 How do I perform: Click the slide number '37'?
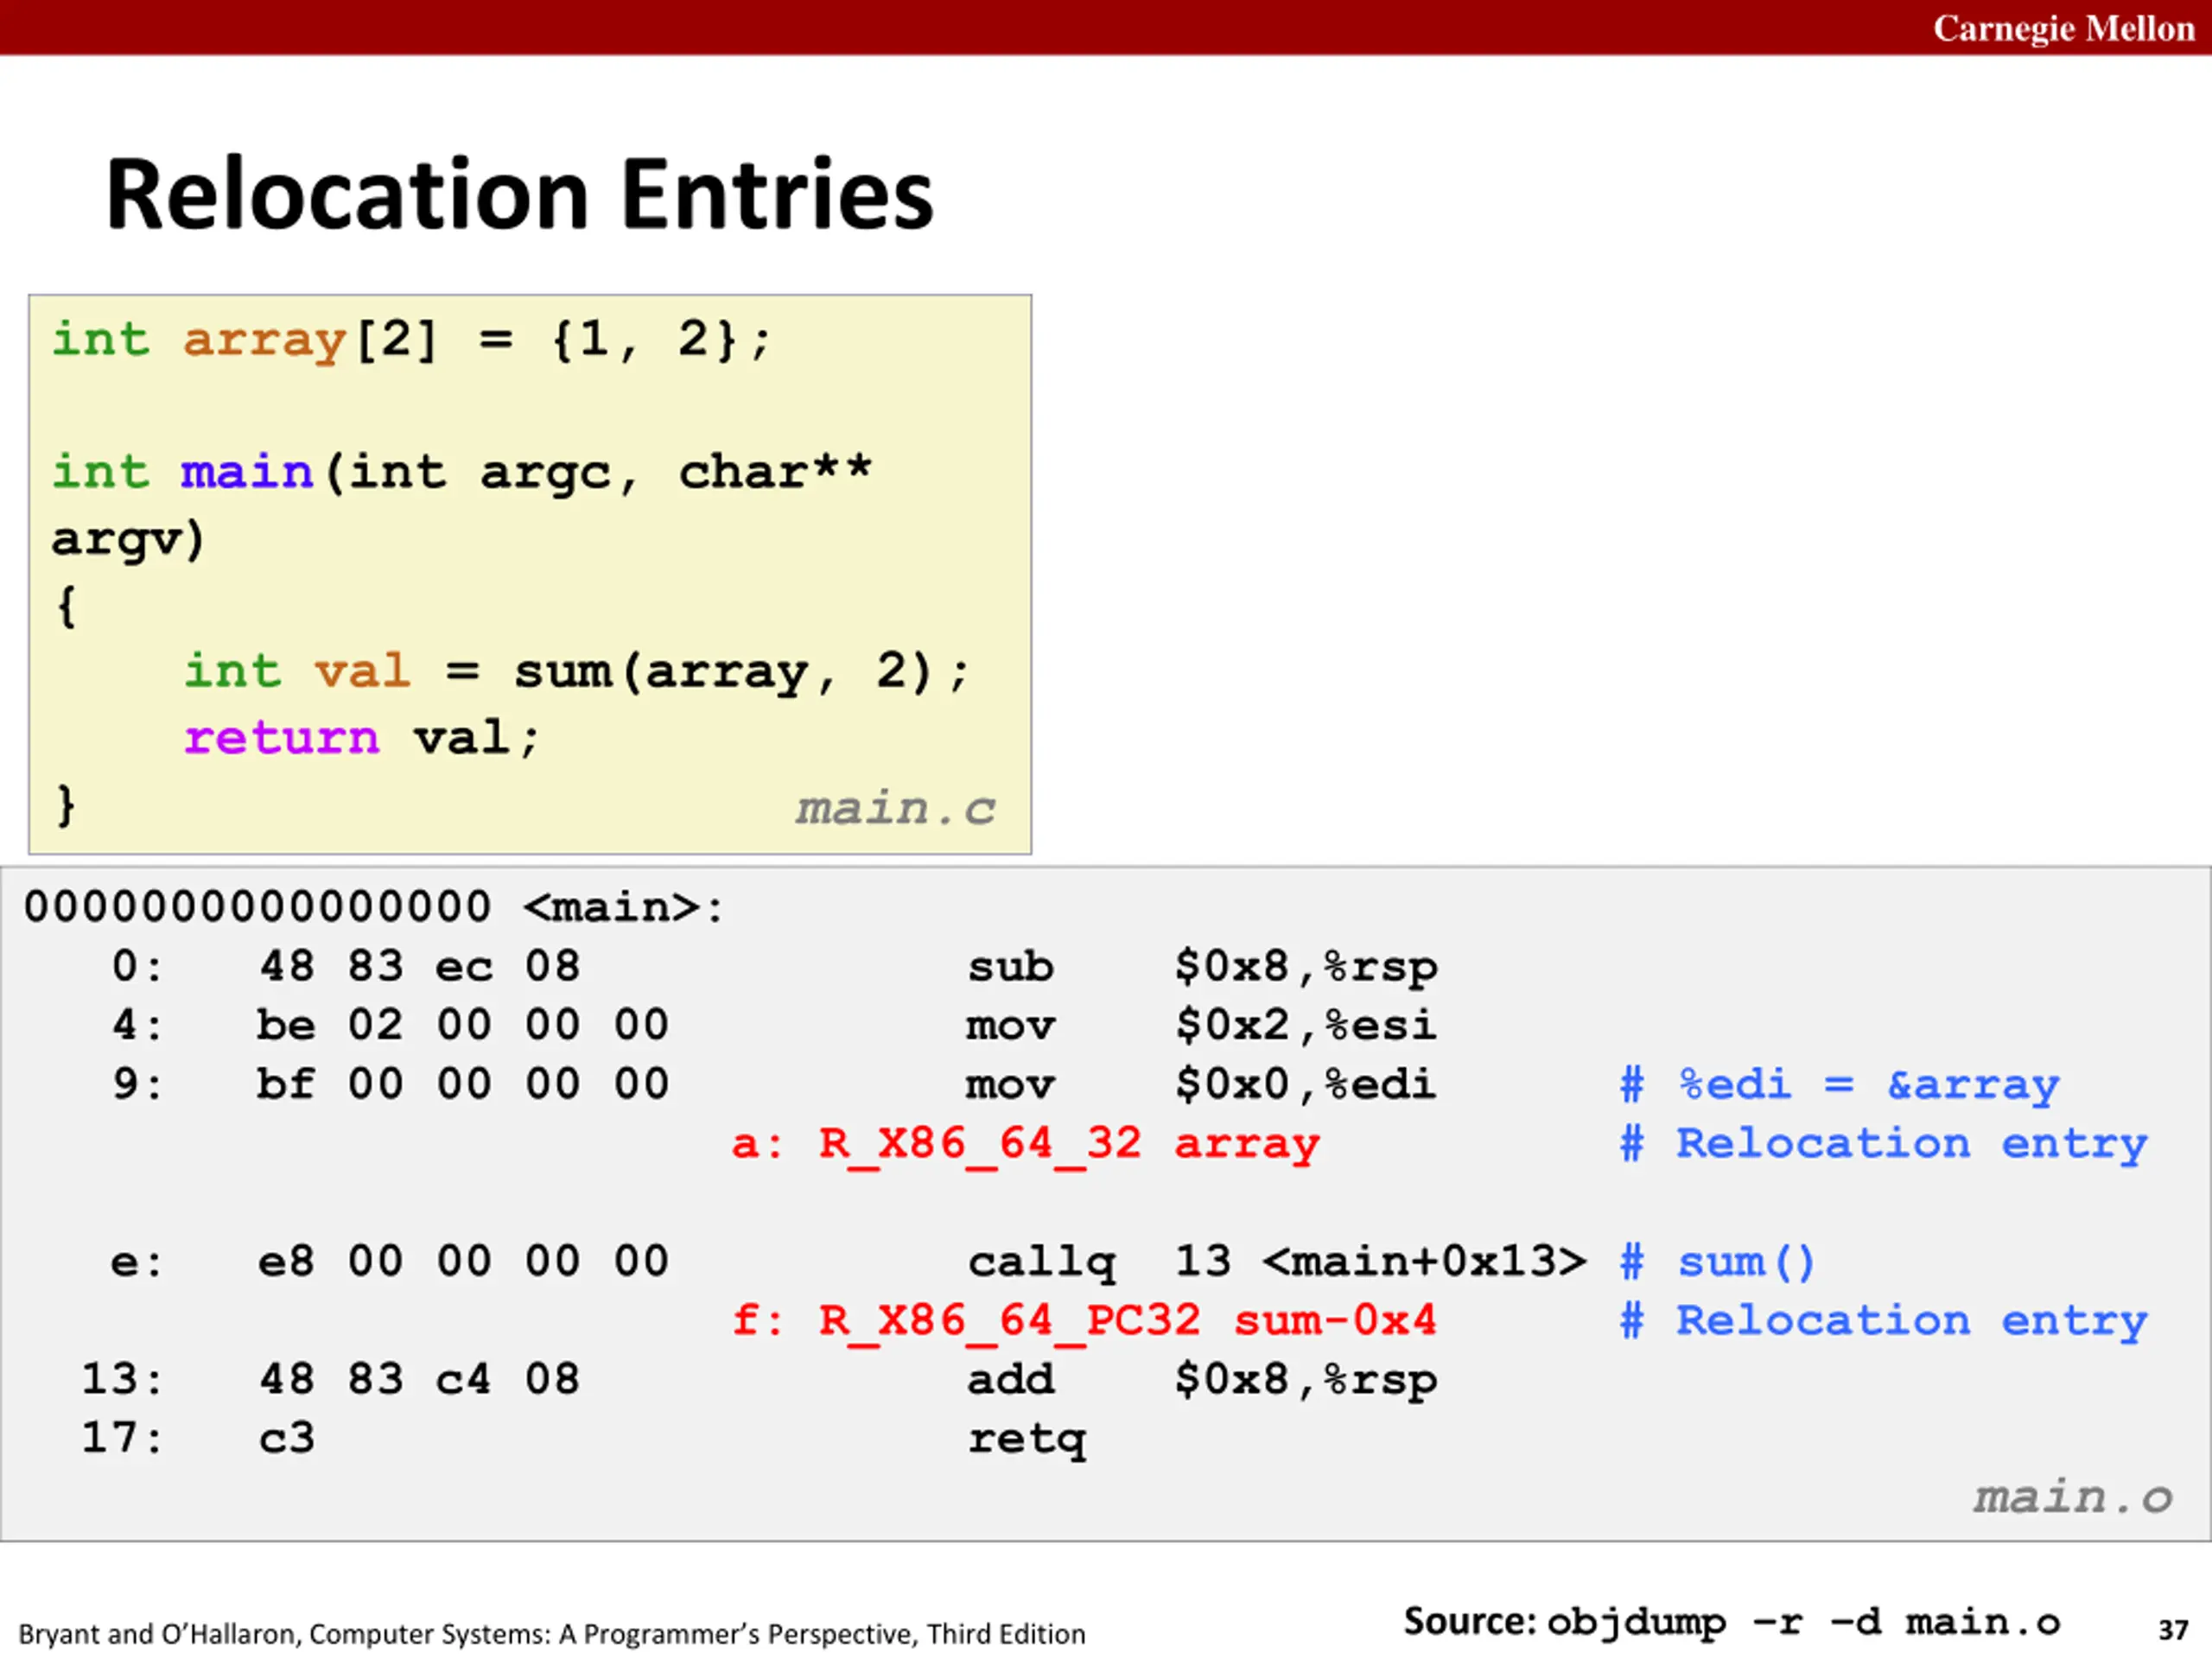(2173, 1631)
